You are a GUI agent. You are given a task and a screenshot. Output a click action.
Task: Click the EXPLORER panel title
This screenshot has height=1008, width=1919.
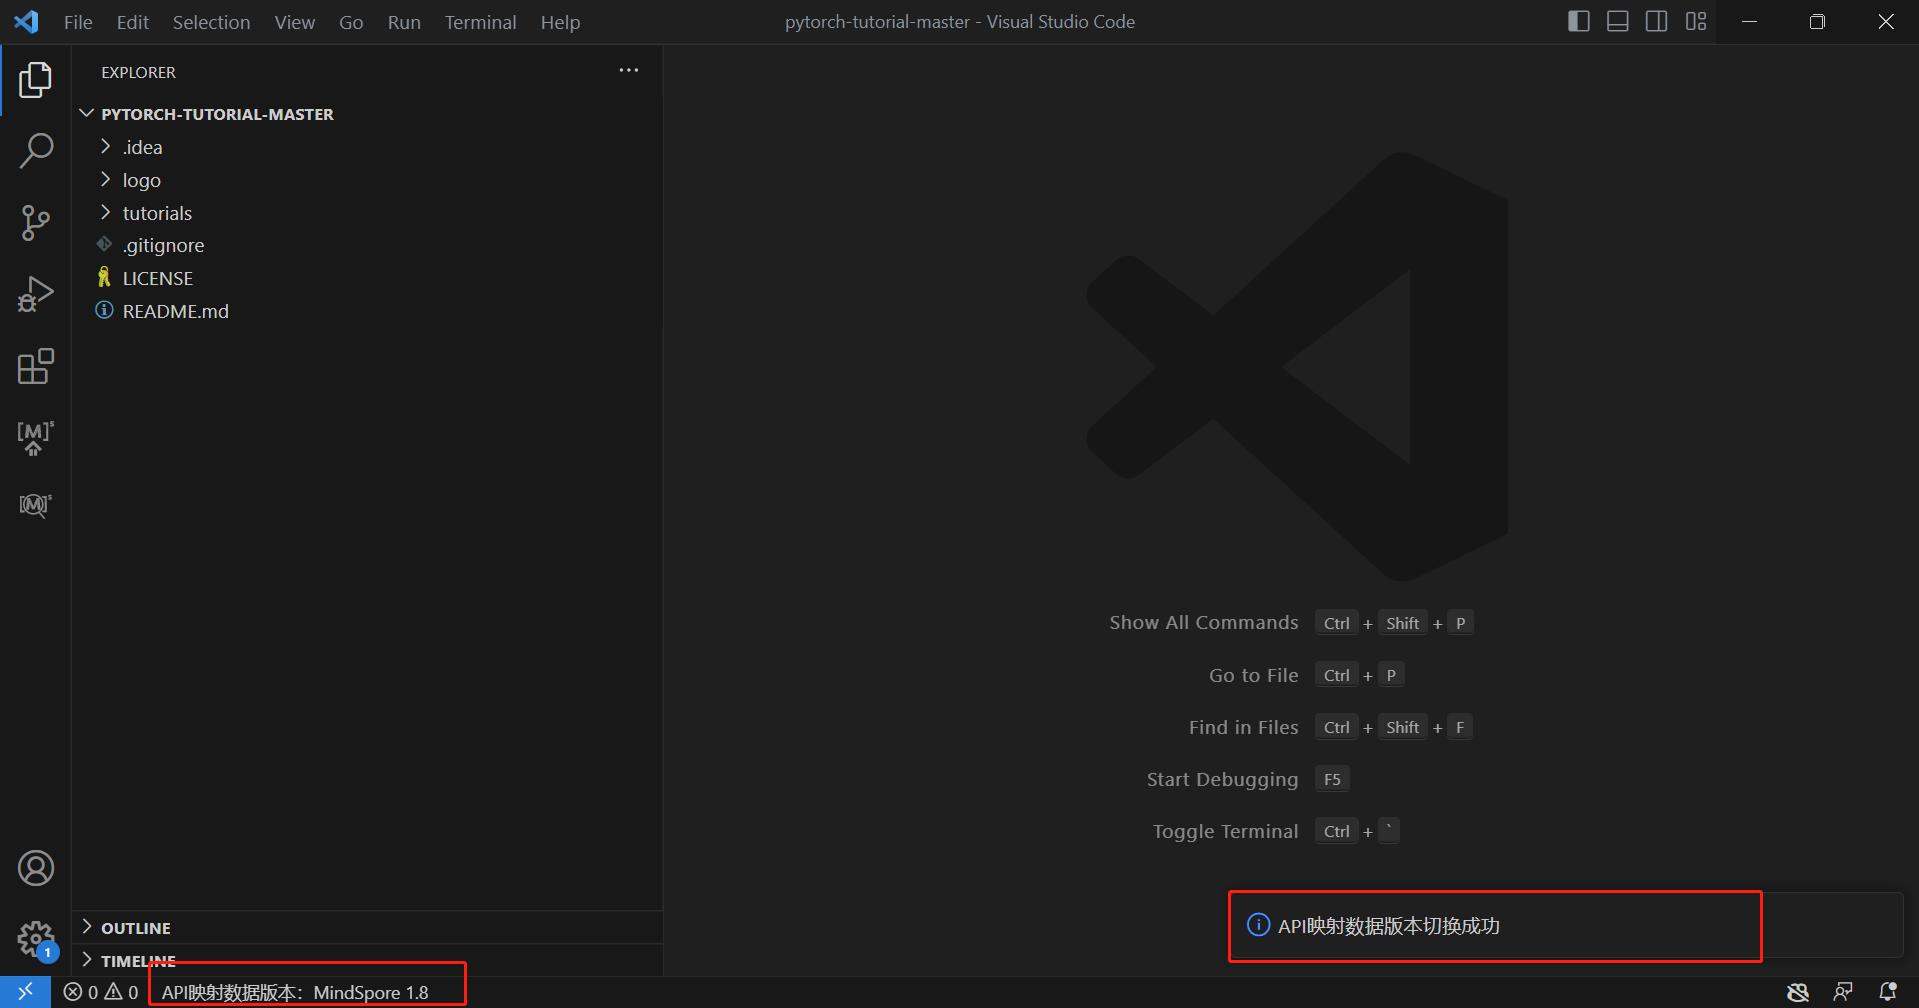[138, 72]
